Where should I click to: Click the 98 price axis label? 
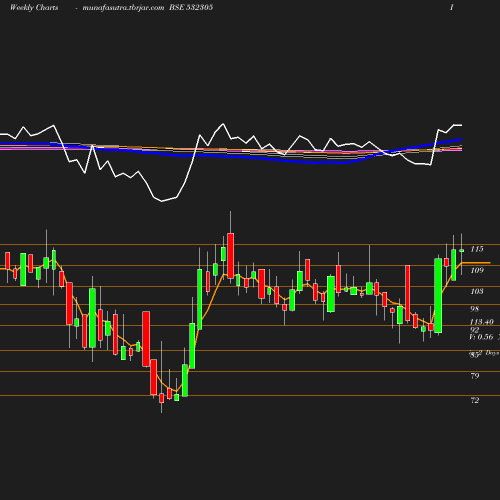(x=475, y=309)
